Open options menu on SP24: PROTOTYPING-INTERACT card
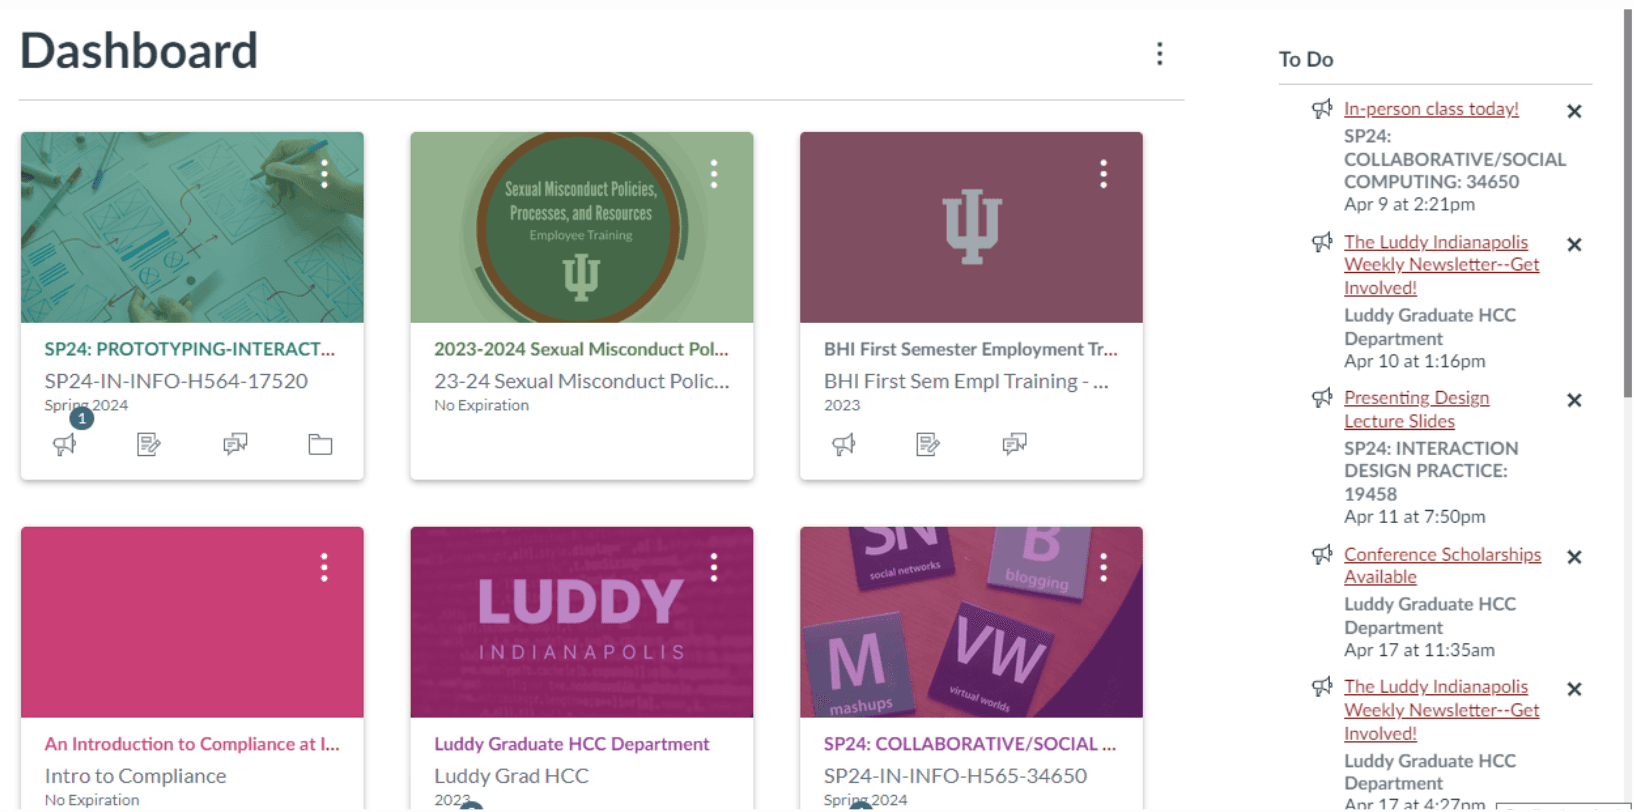 [324, 174]
